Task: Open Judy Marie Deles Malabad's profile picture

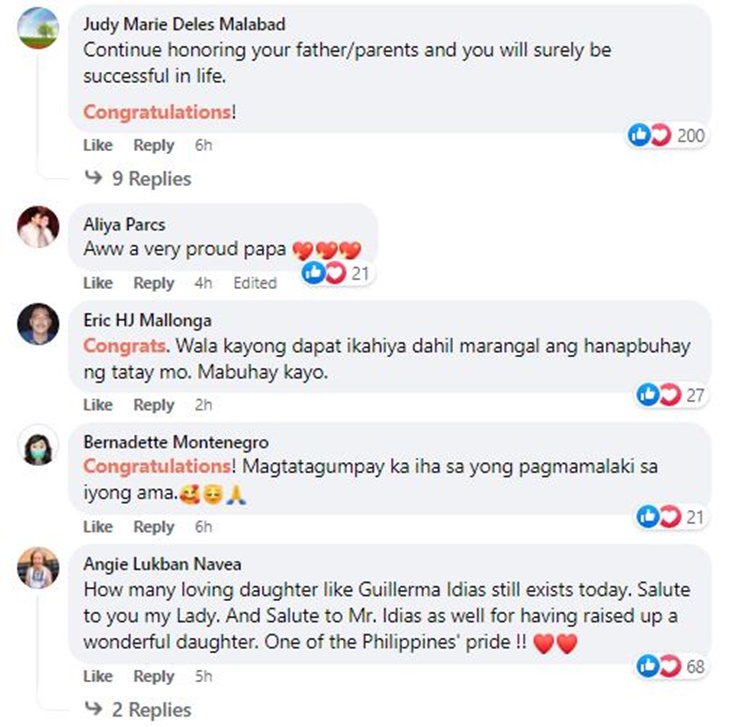Action: (x=38, y=28)
